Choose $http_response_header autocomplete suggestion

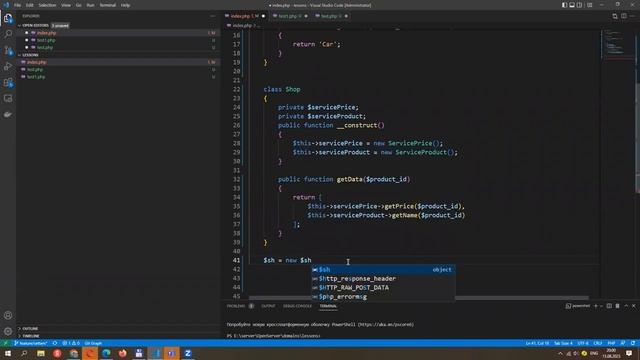383,278
